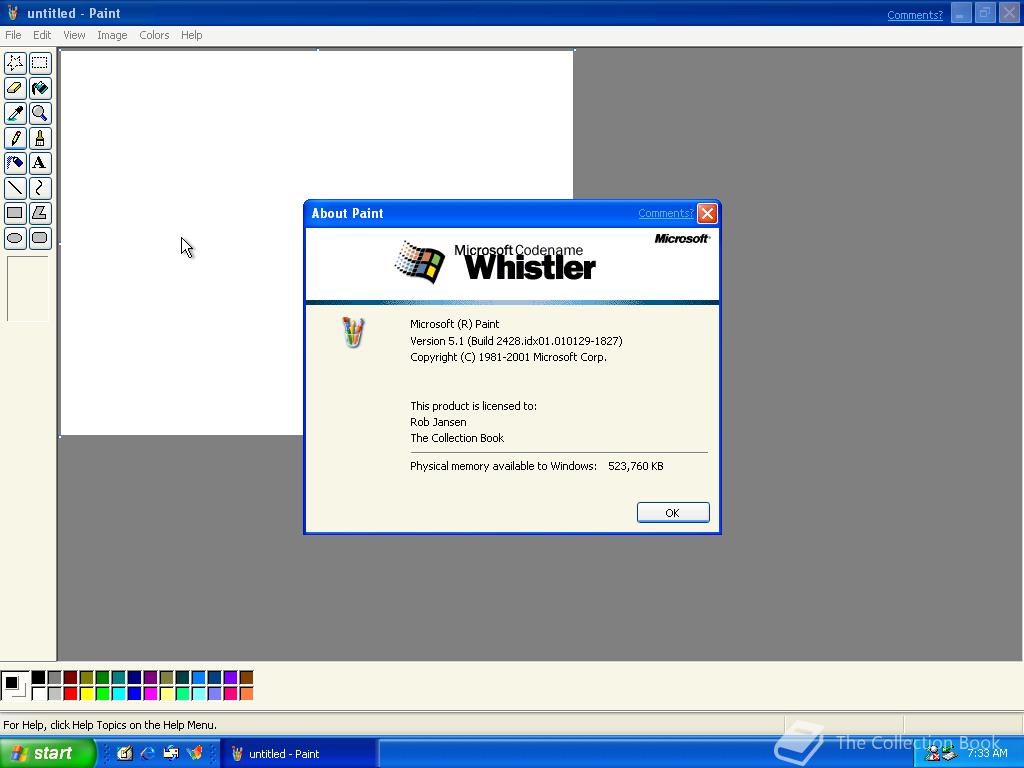The height and width of the screenshot is (768, 1024).
Task: Select the dark gray swatch
Action: coord(54,678)
